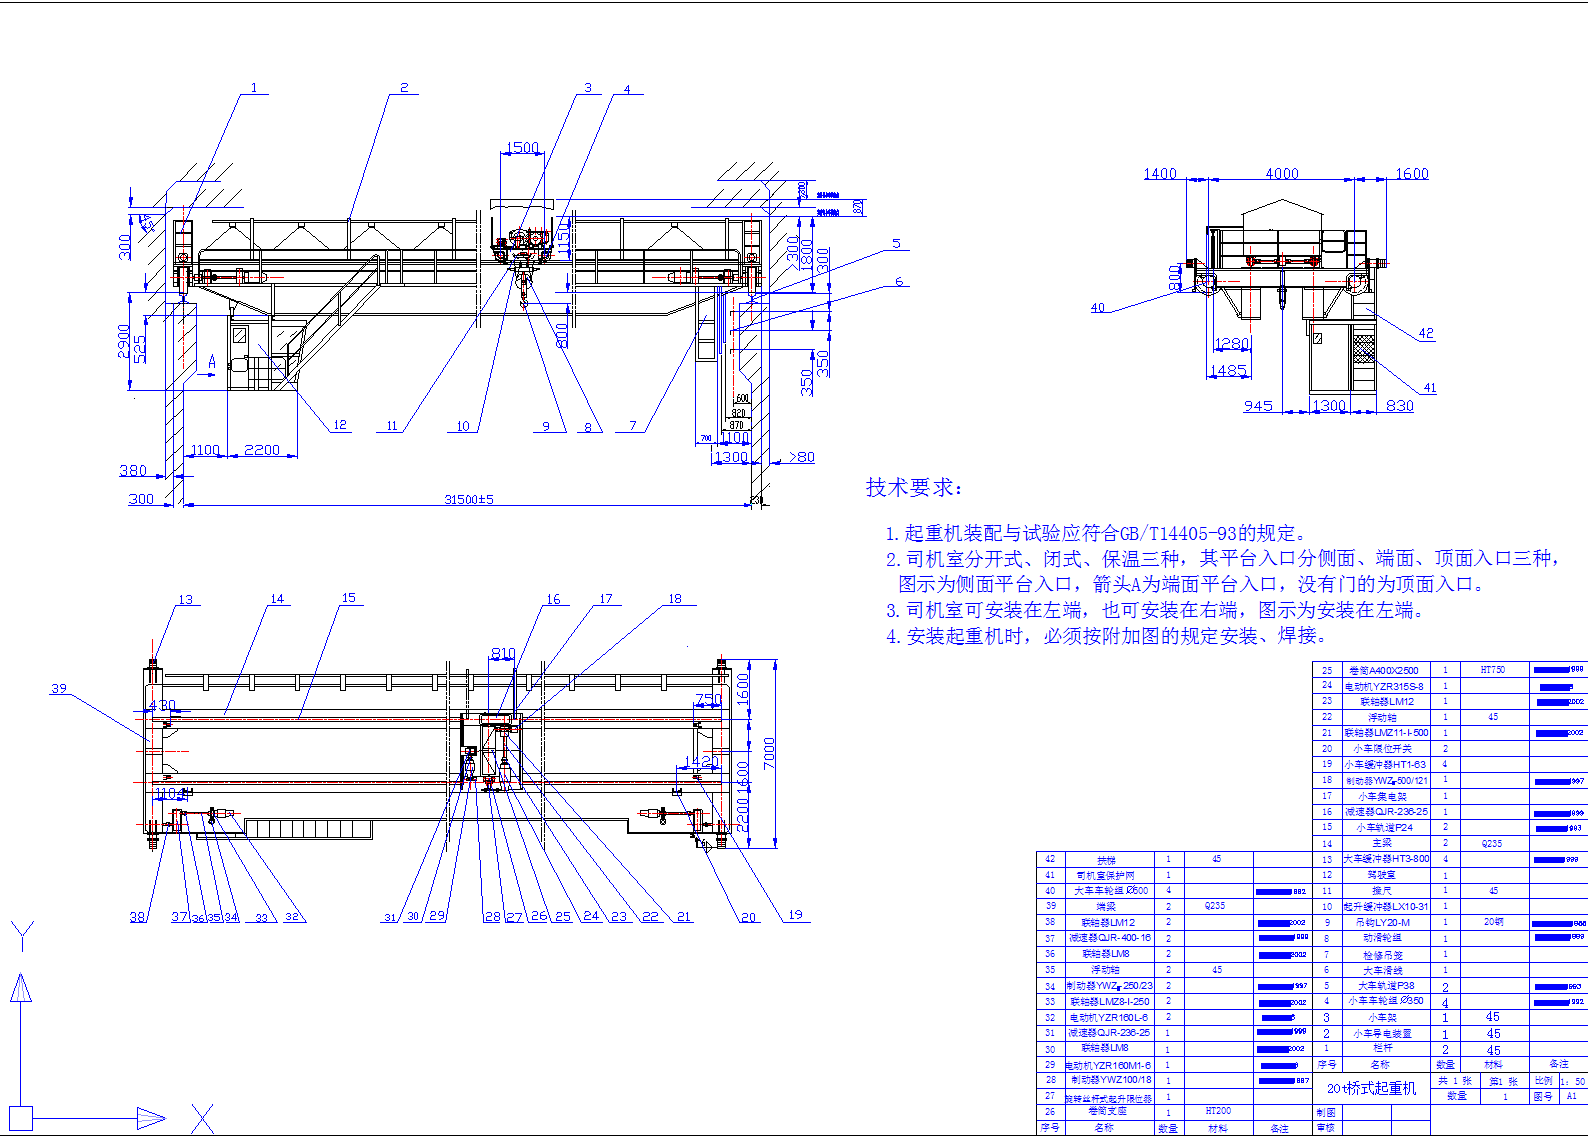Select the parts list cell 扶梯
Viewport: 1588px width, 1141px height.
click(x=1106, y=860)
